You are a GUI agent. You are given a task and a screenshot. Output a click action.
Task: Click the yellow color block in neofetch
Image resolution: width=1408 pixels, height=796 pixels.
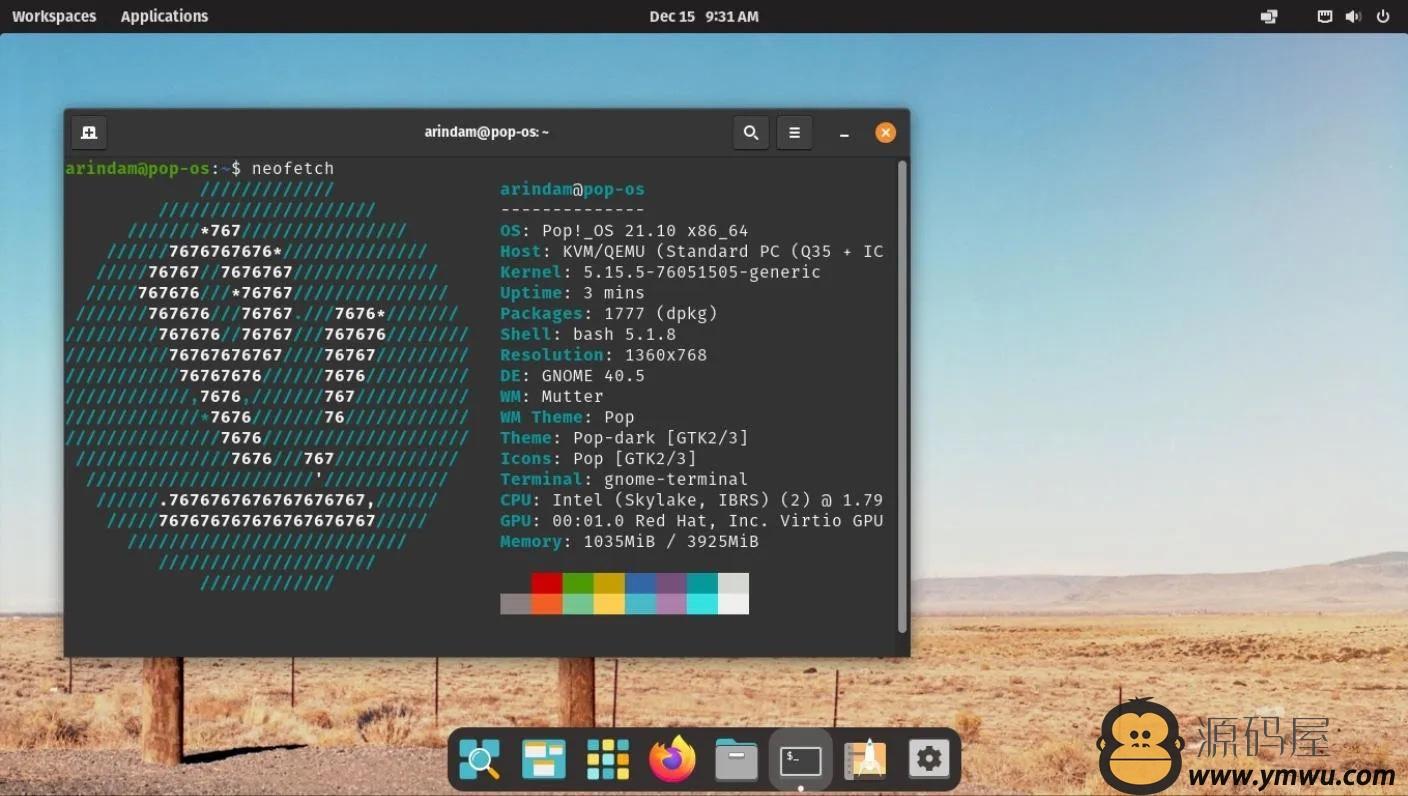608,583
